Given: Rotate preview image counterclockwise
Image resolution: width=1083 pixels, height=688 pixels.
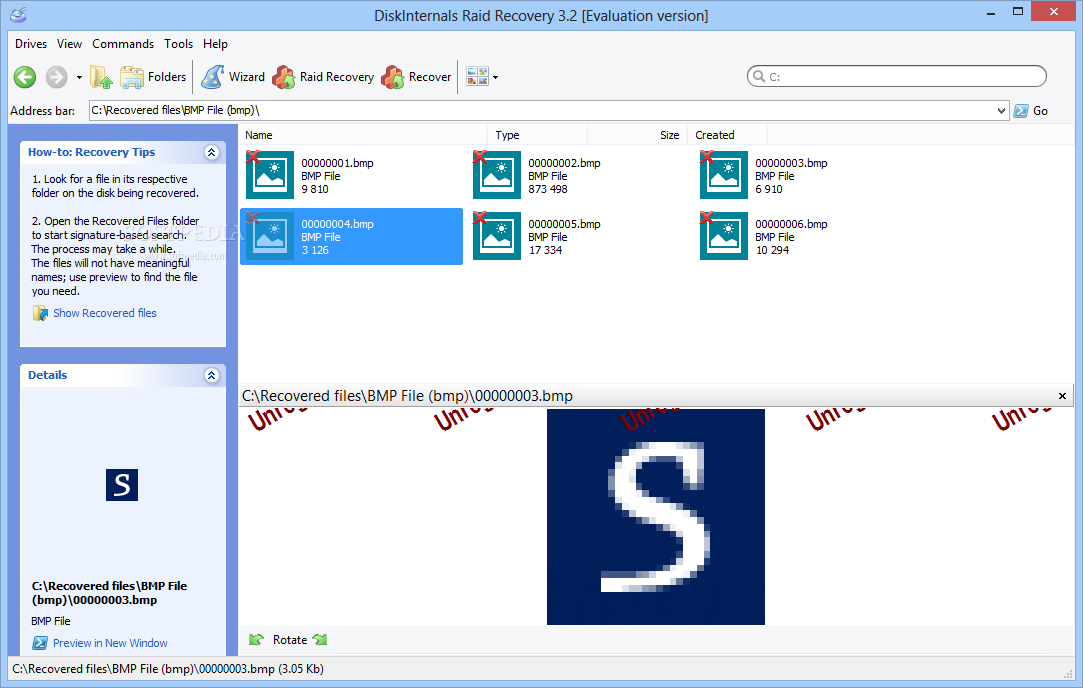Looking at the screenshot, I should (x=256, y=640).
